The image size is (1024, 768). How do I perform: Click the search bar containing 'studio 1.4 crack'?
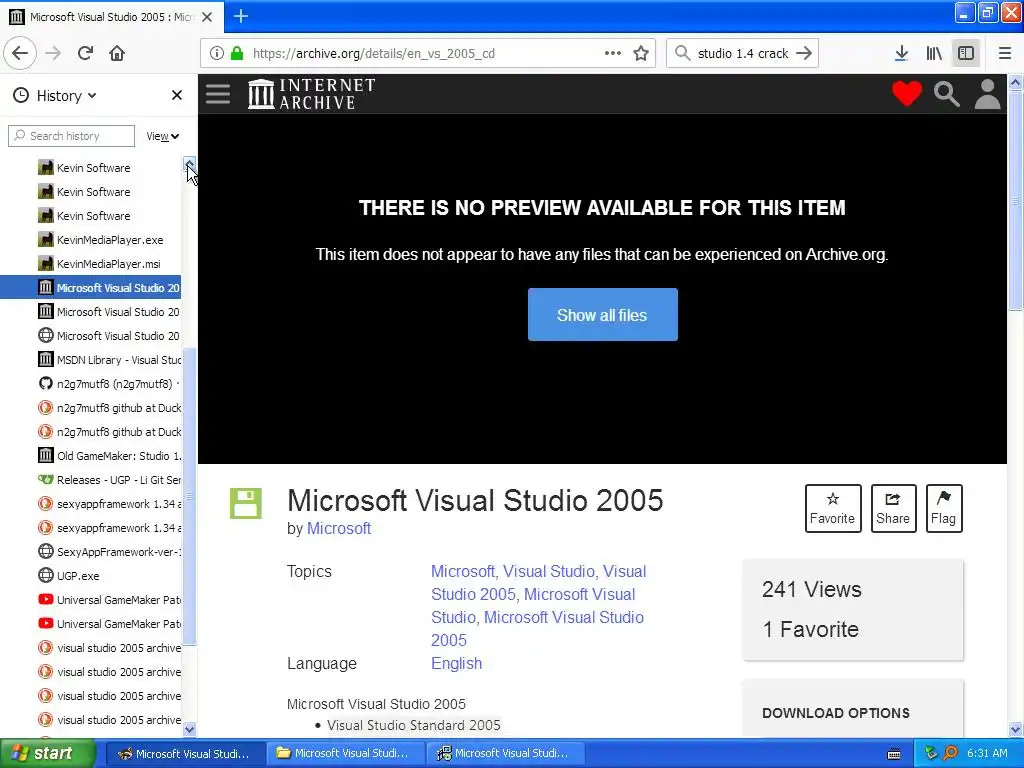742,54
